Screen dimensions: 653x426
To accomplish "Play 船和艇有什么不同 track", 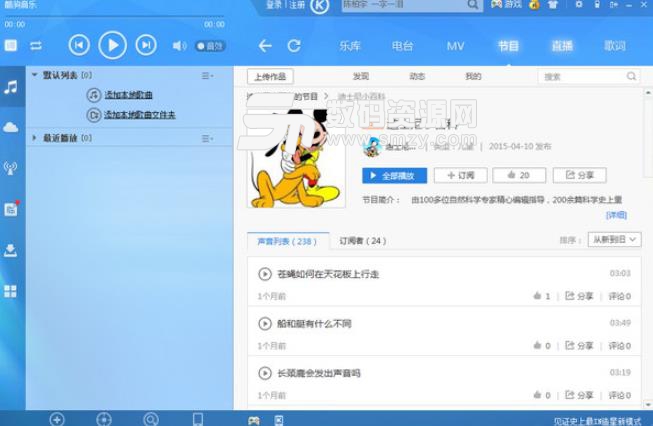I will point(265,324).
